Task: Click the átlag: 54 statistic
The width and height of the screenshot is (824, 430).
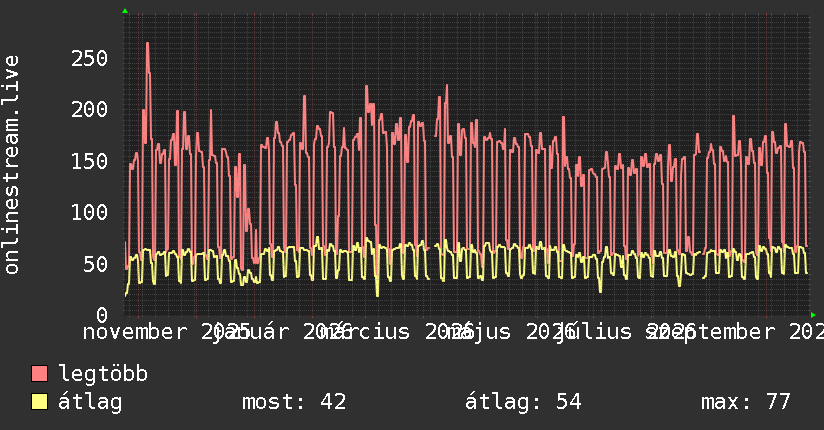Action: pos(523,402)
